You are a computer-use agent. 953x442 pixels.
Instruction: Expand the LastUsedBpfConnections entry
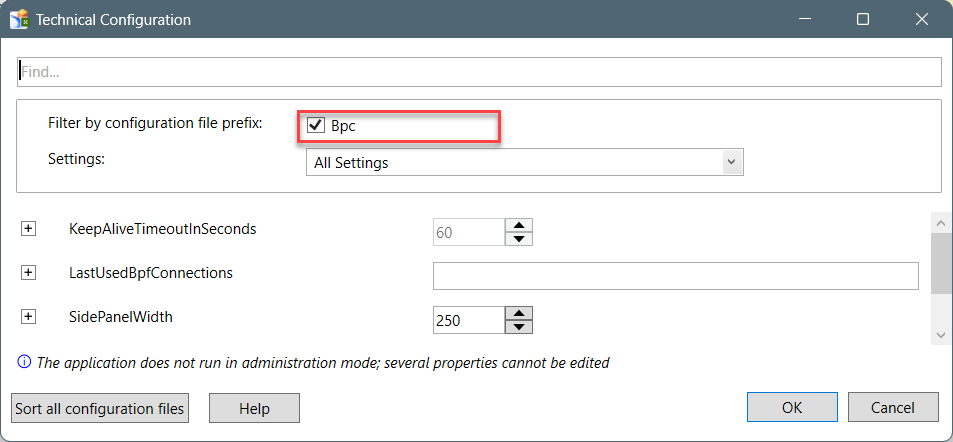pos(29,273)
